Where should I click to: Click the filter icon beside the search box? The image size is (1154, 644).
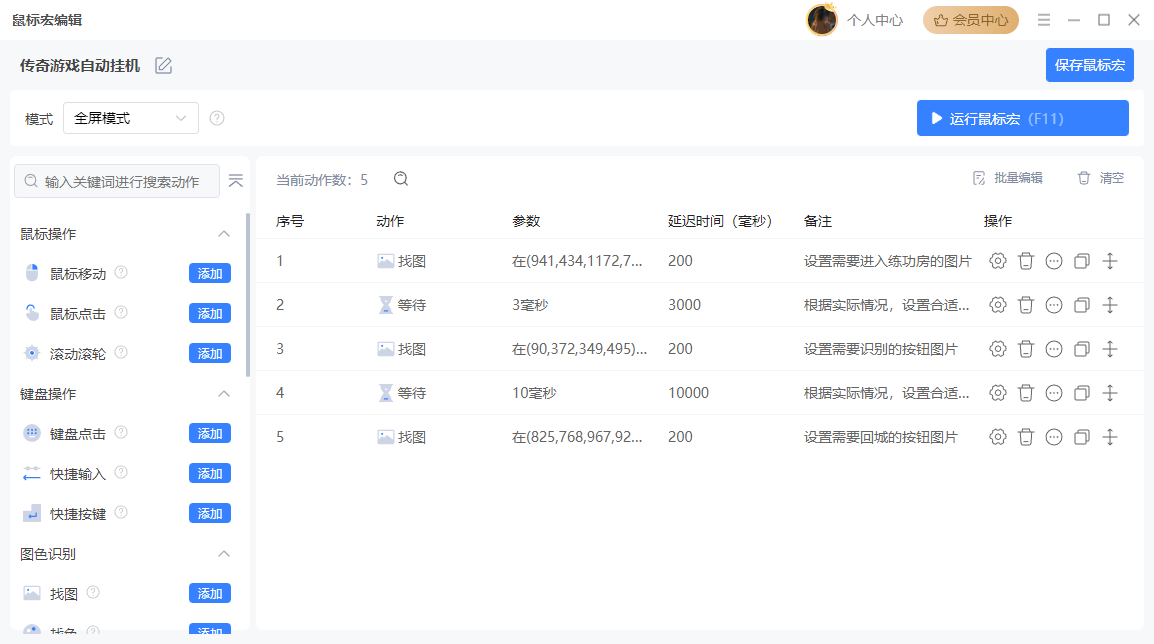(x=236, y=181)
